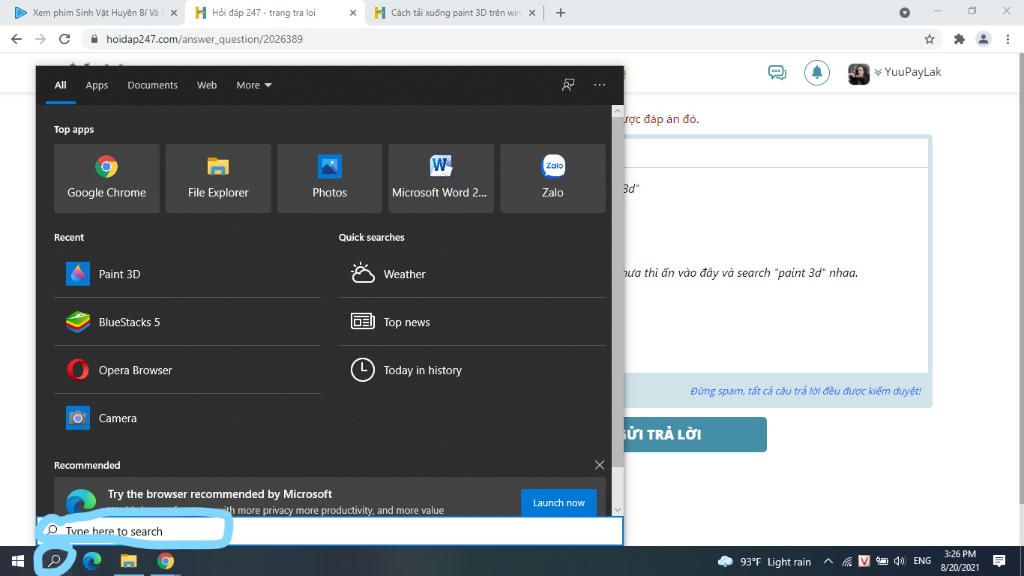The image size is (1024, 576).
Task: Click the network icon in system tray
Action: point(847,561)
